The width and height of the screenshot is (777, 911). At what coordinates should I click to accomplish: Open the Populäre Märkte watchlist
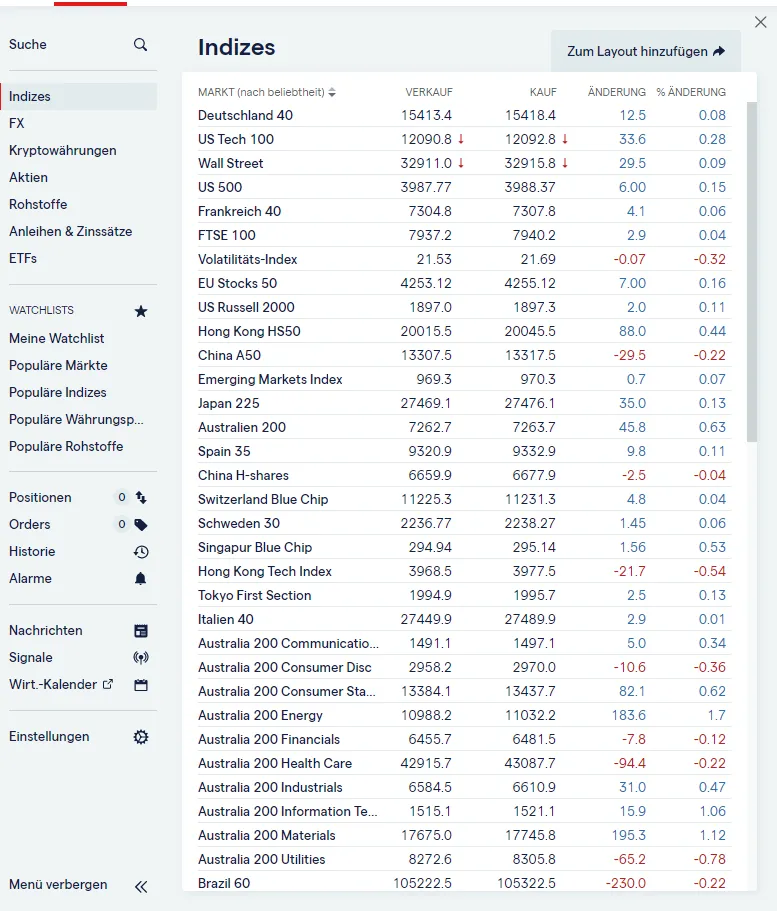point(58,365)
